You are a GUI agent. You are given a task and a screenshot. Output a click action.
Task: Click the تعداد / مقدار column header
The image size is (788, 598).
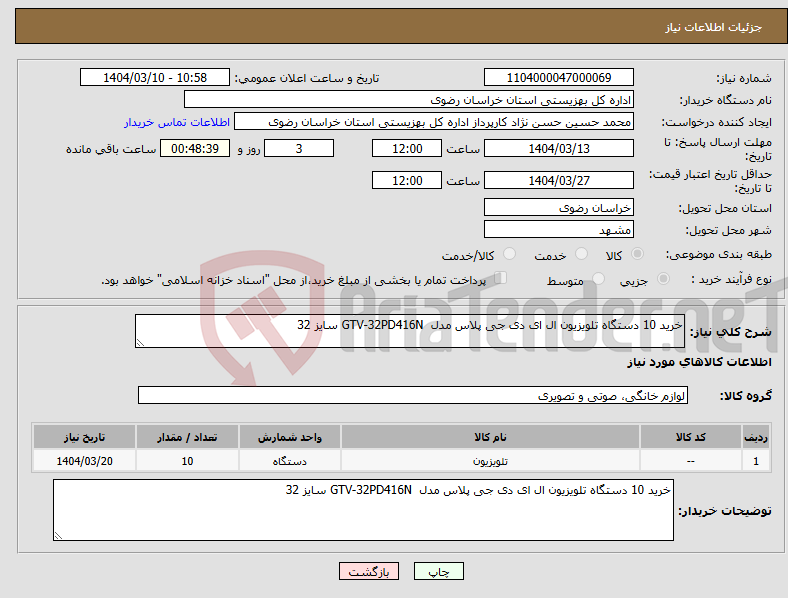(187, 437)
